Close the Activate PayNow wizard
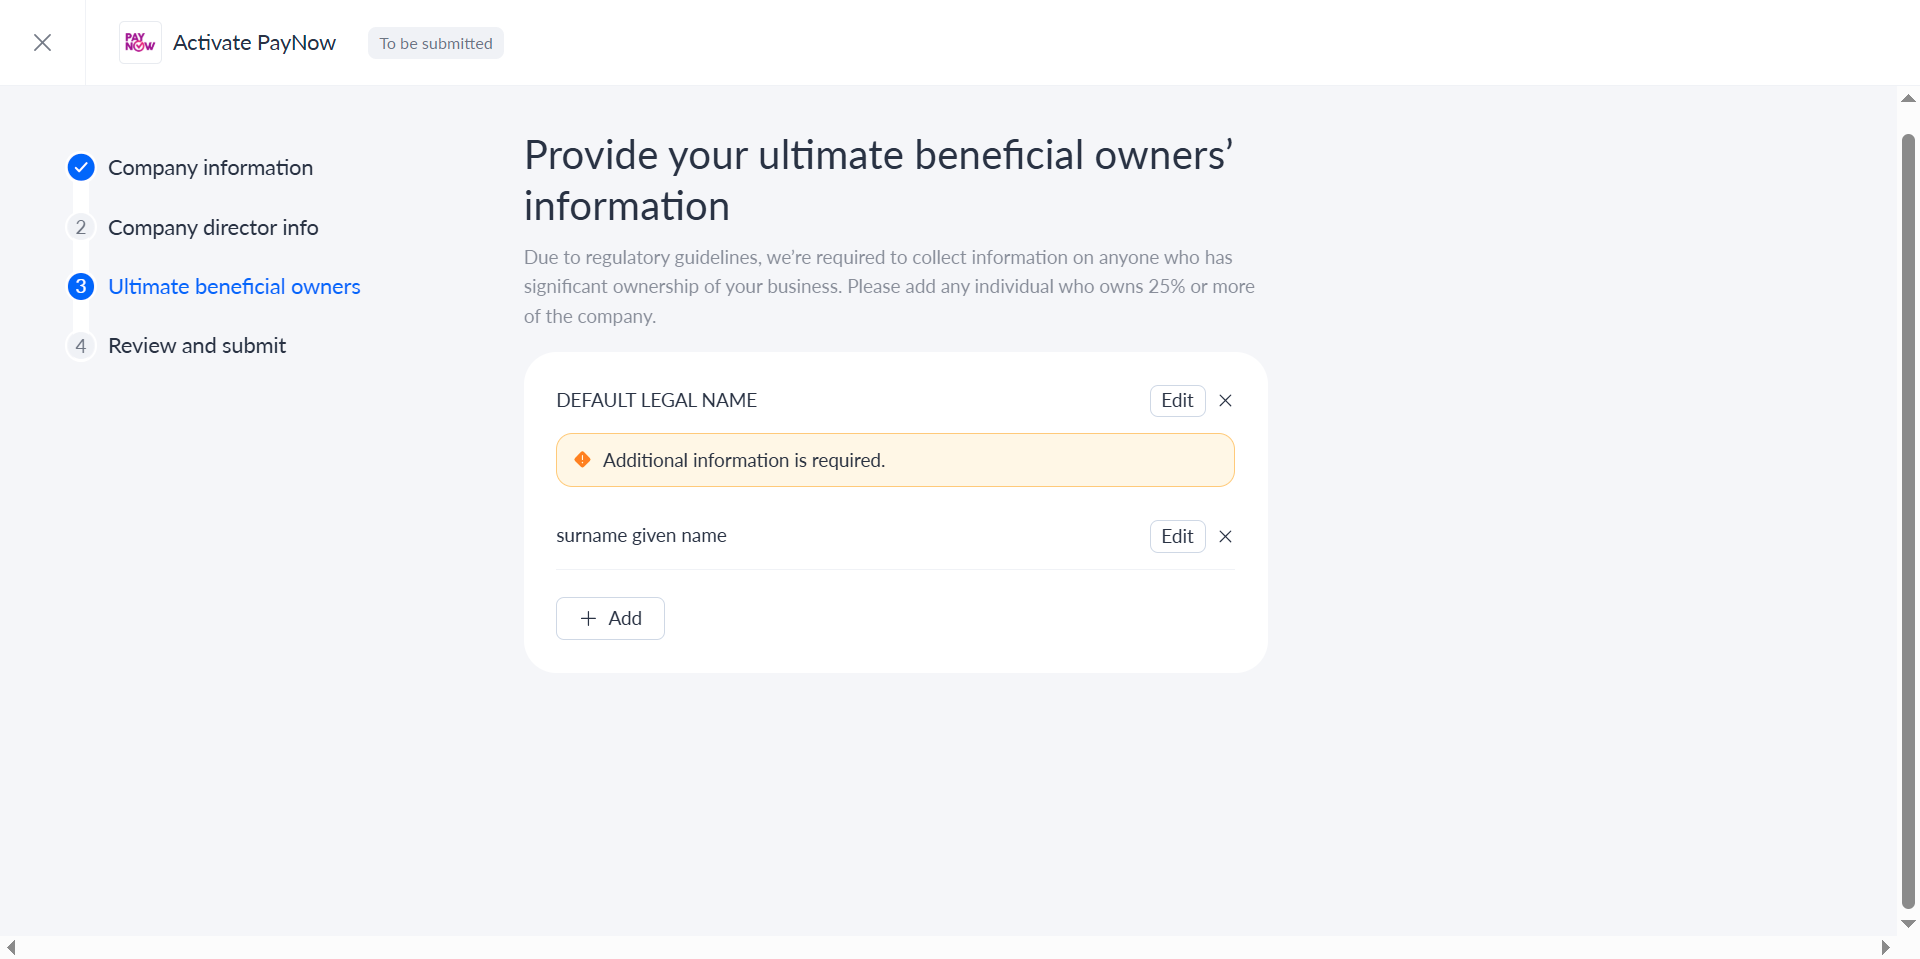 [42, 42]
